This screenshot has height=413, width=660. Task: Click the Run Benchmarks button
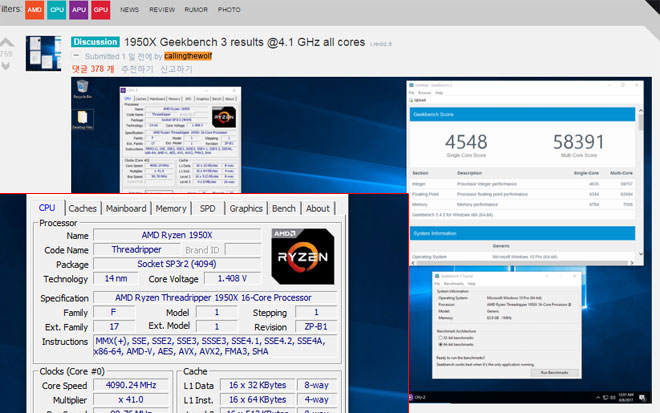554,373
